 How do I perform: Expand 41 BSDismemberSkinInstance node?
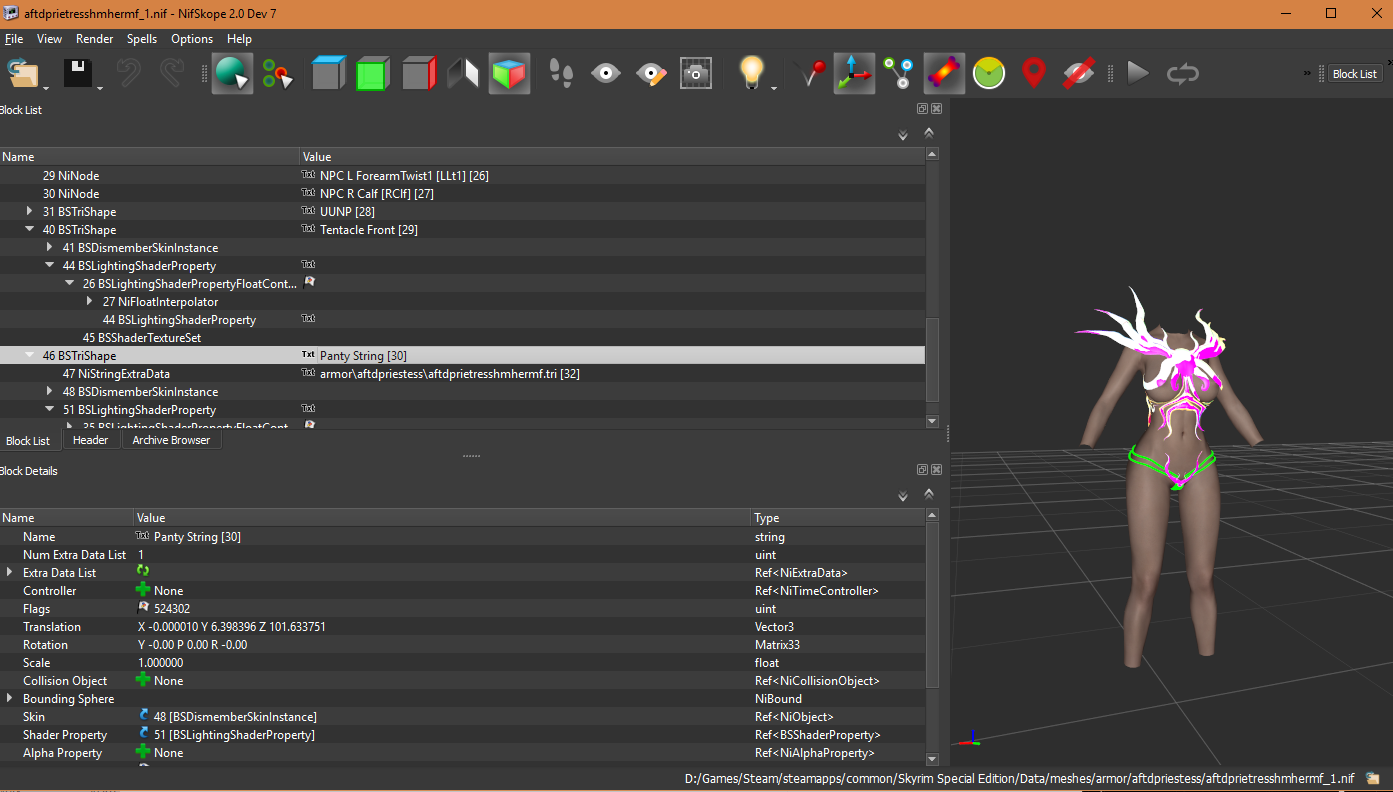50,248
